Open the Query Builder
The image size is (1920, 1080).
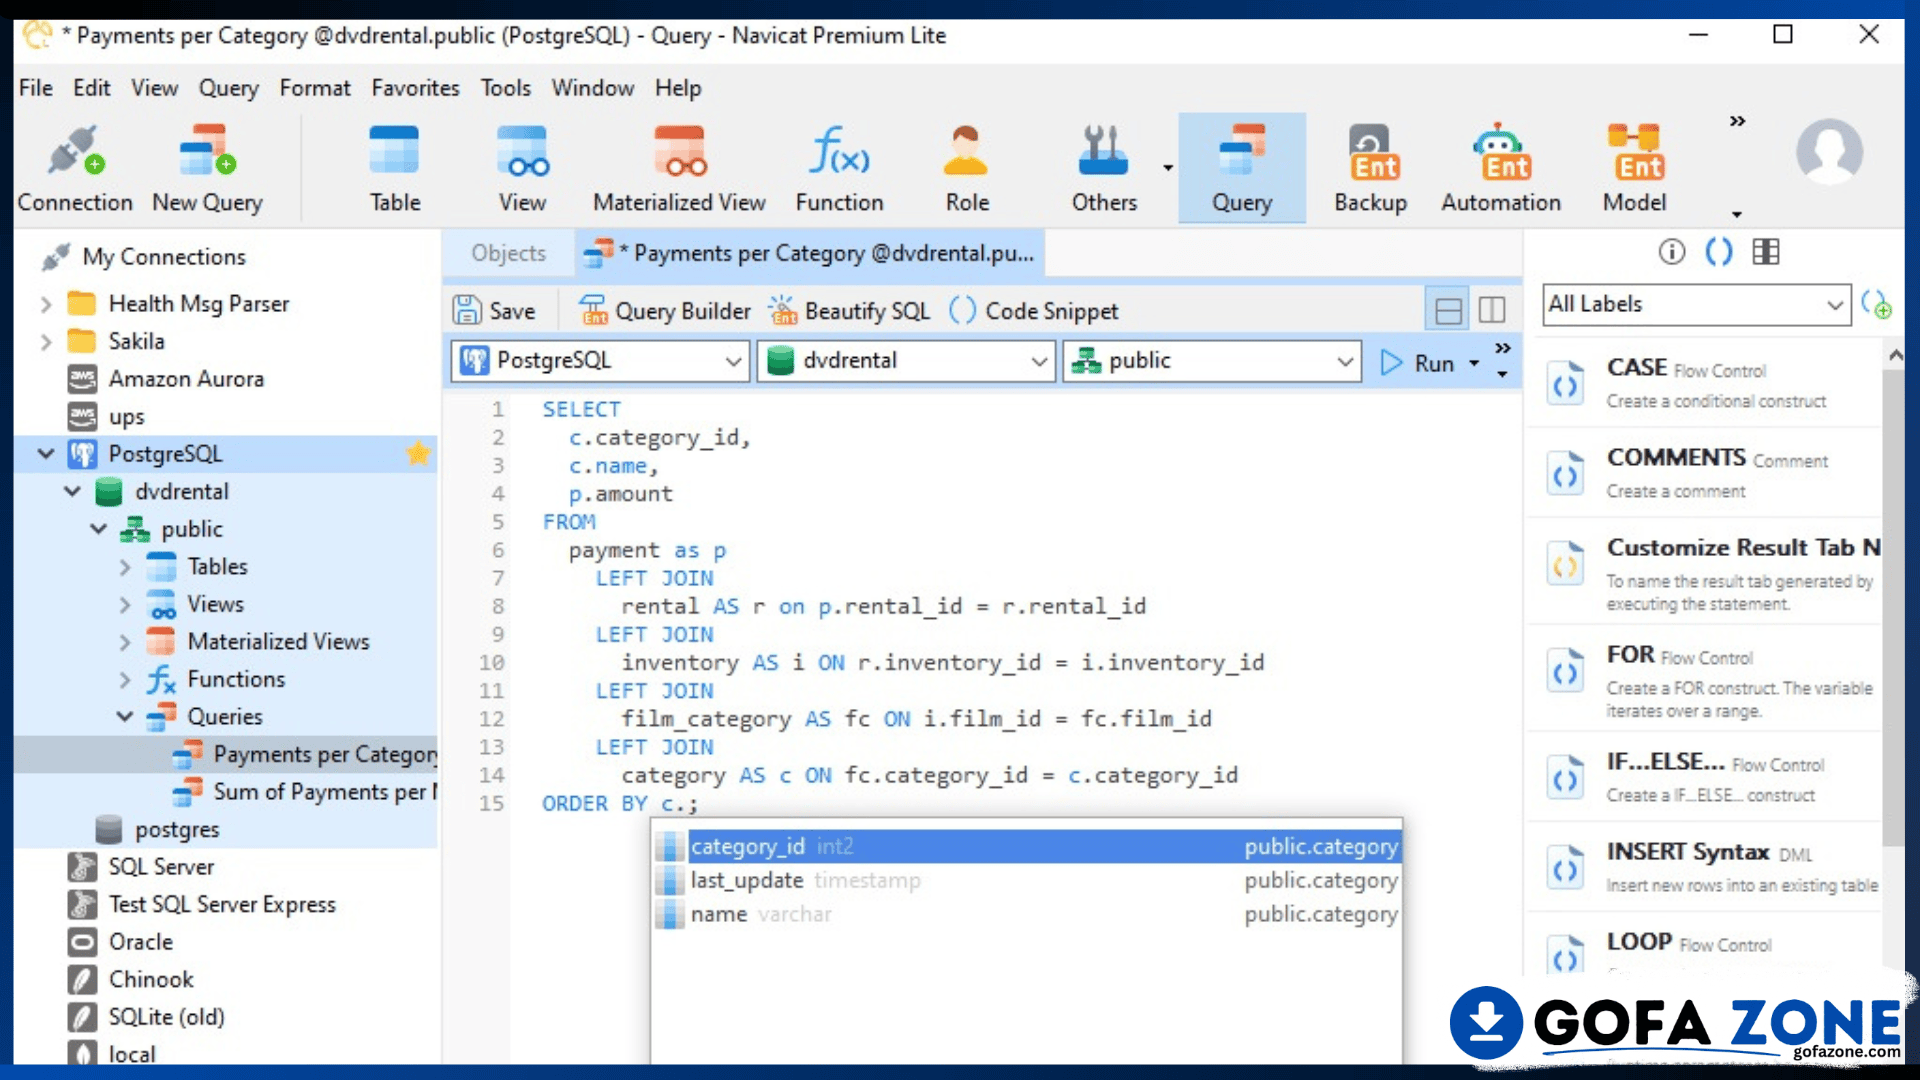(665, 311)
